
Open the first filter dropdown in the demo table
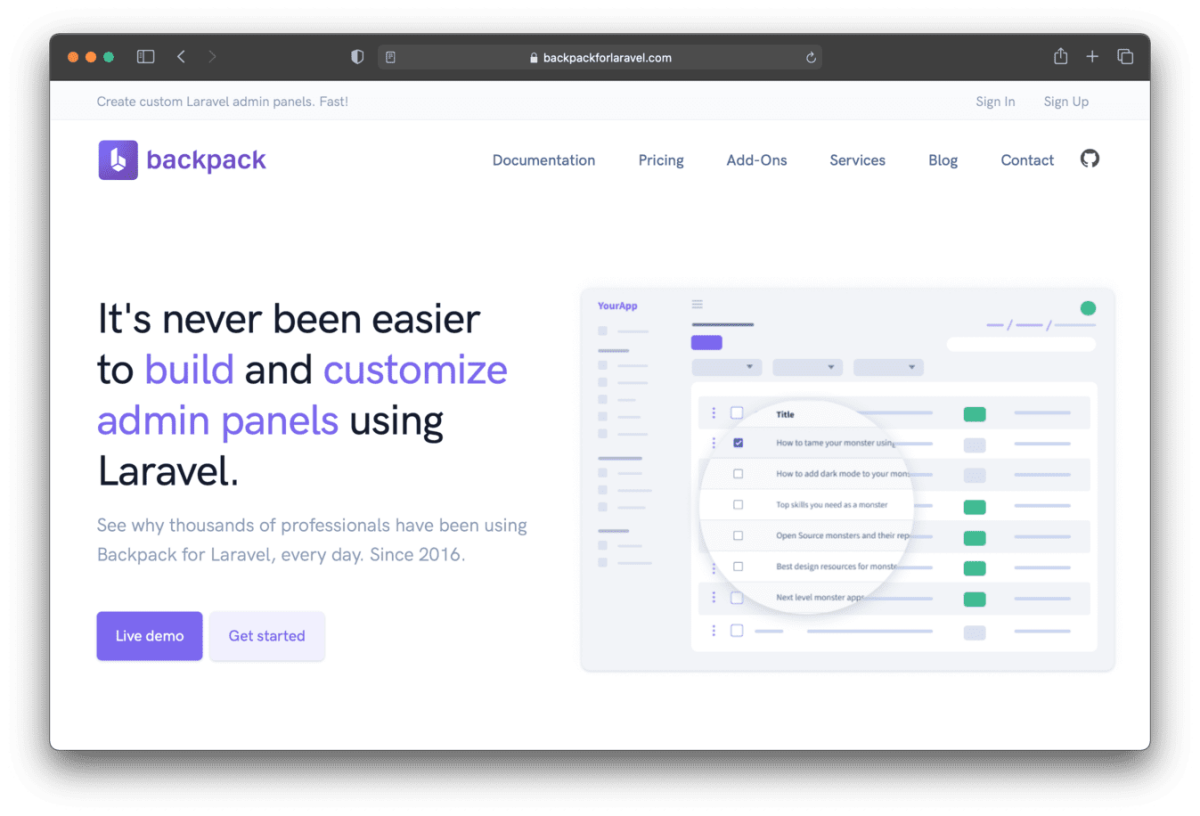tap(726, 367)
